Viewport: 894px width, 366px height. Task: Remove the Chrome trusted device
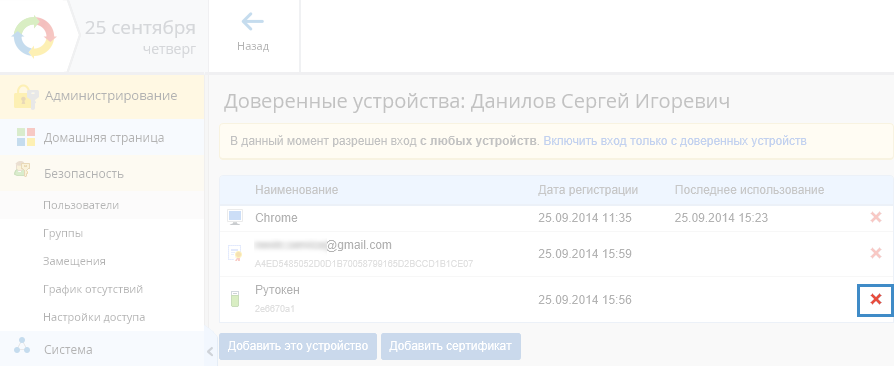pyautogui.click(x=876, y=217)
